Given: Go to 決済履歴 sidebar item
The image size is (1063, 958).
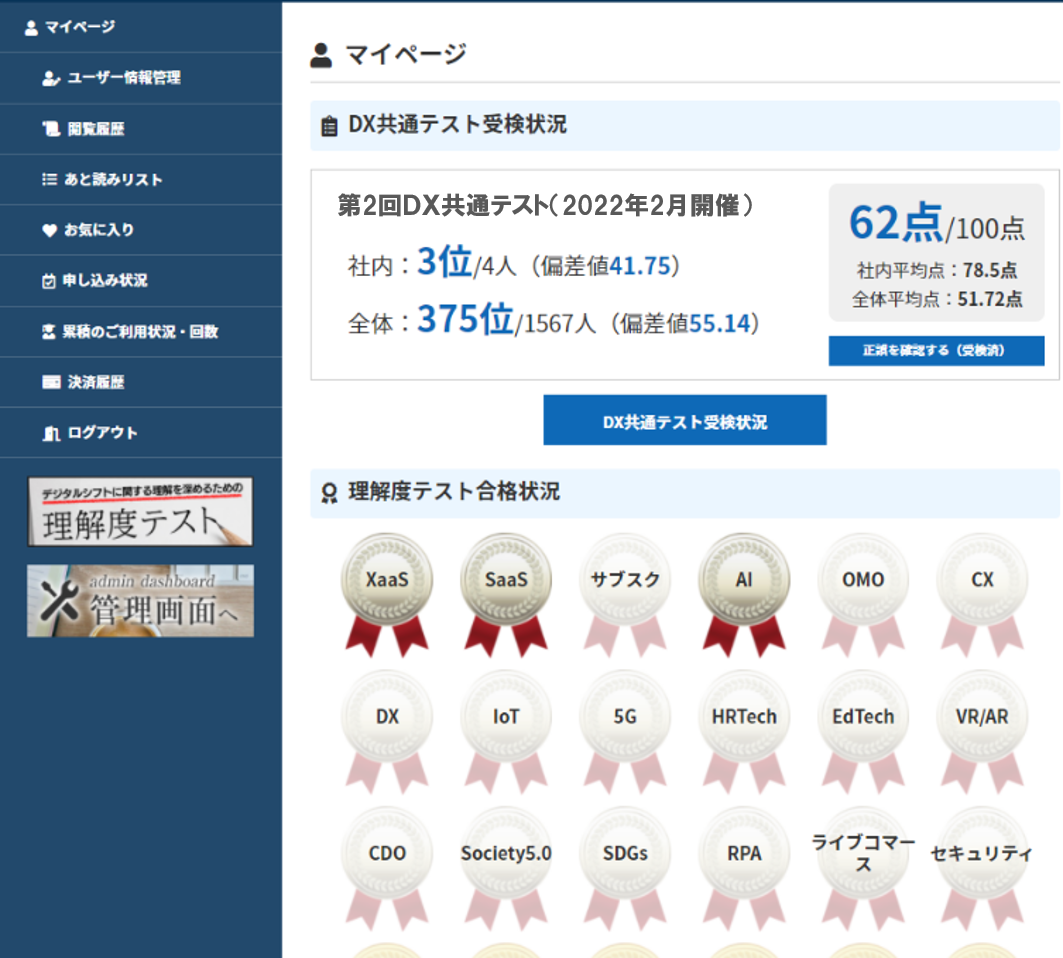Looking at the screenshot, I should pyautogui.click(x=140, y=382).
